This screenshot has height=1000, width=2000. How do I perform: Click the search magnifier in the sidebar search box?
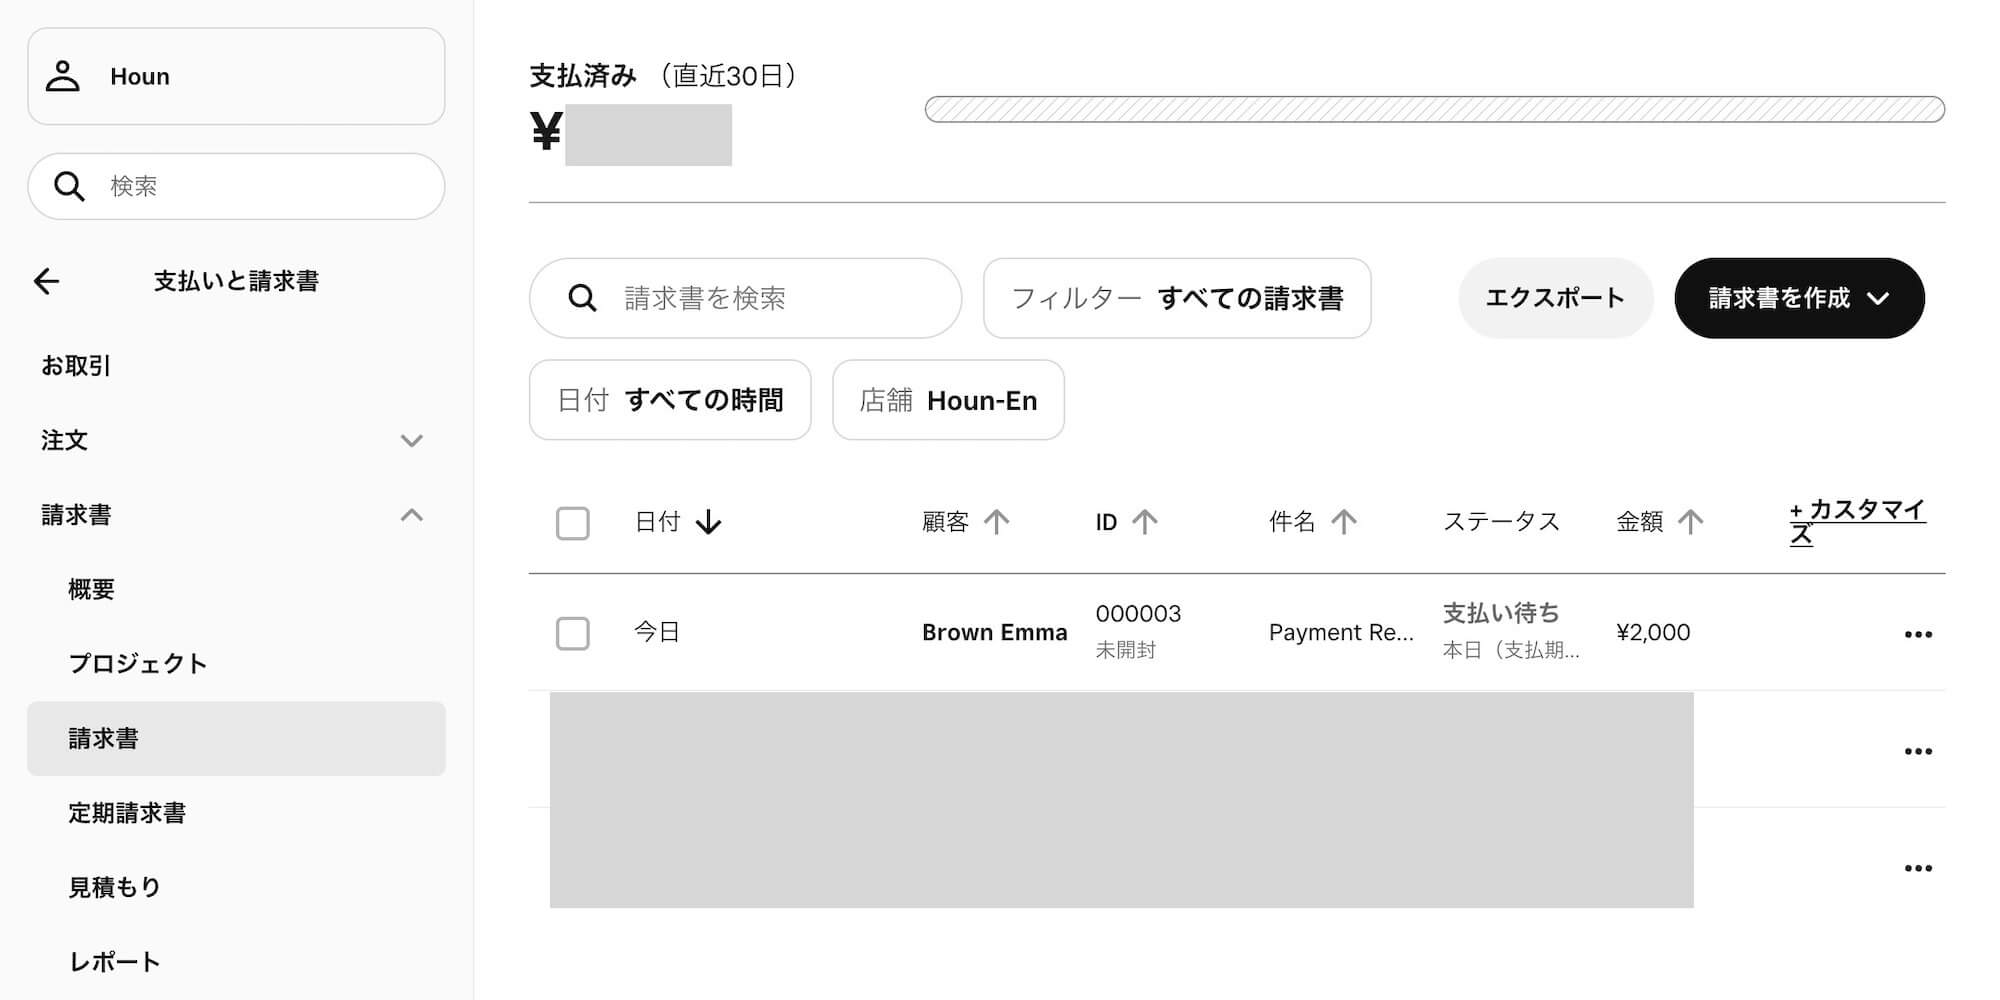tap(67, 186)
